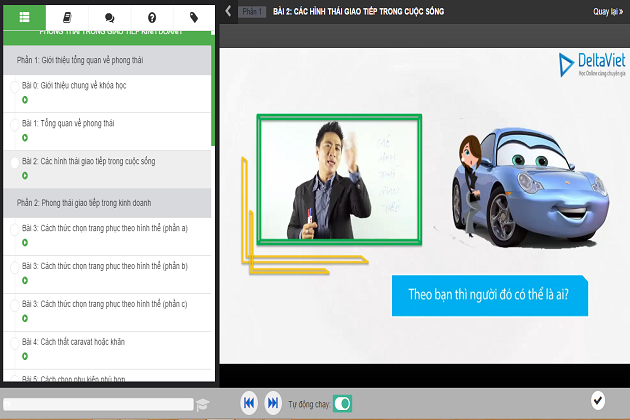Image resolution: width=630 pixels, height=420 pixels.
Task: Click play icon under Bài 3 (phần b)
Action: pyautogui.click(x=25, y=281)
